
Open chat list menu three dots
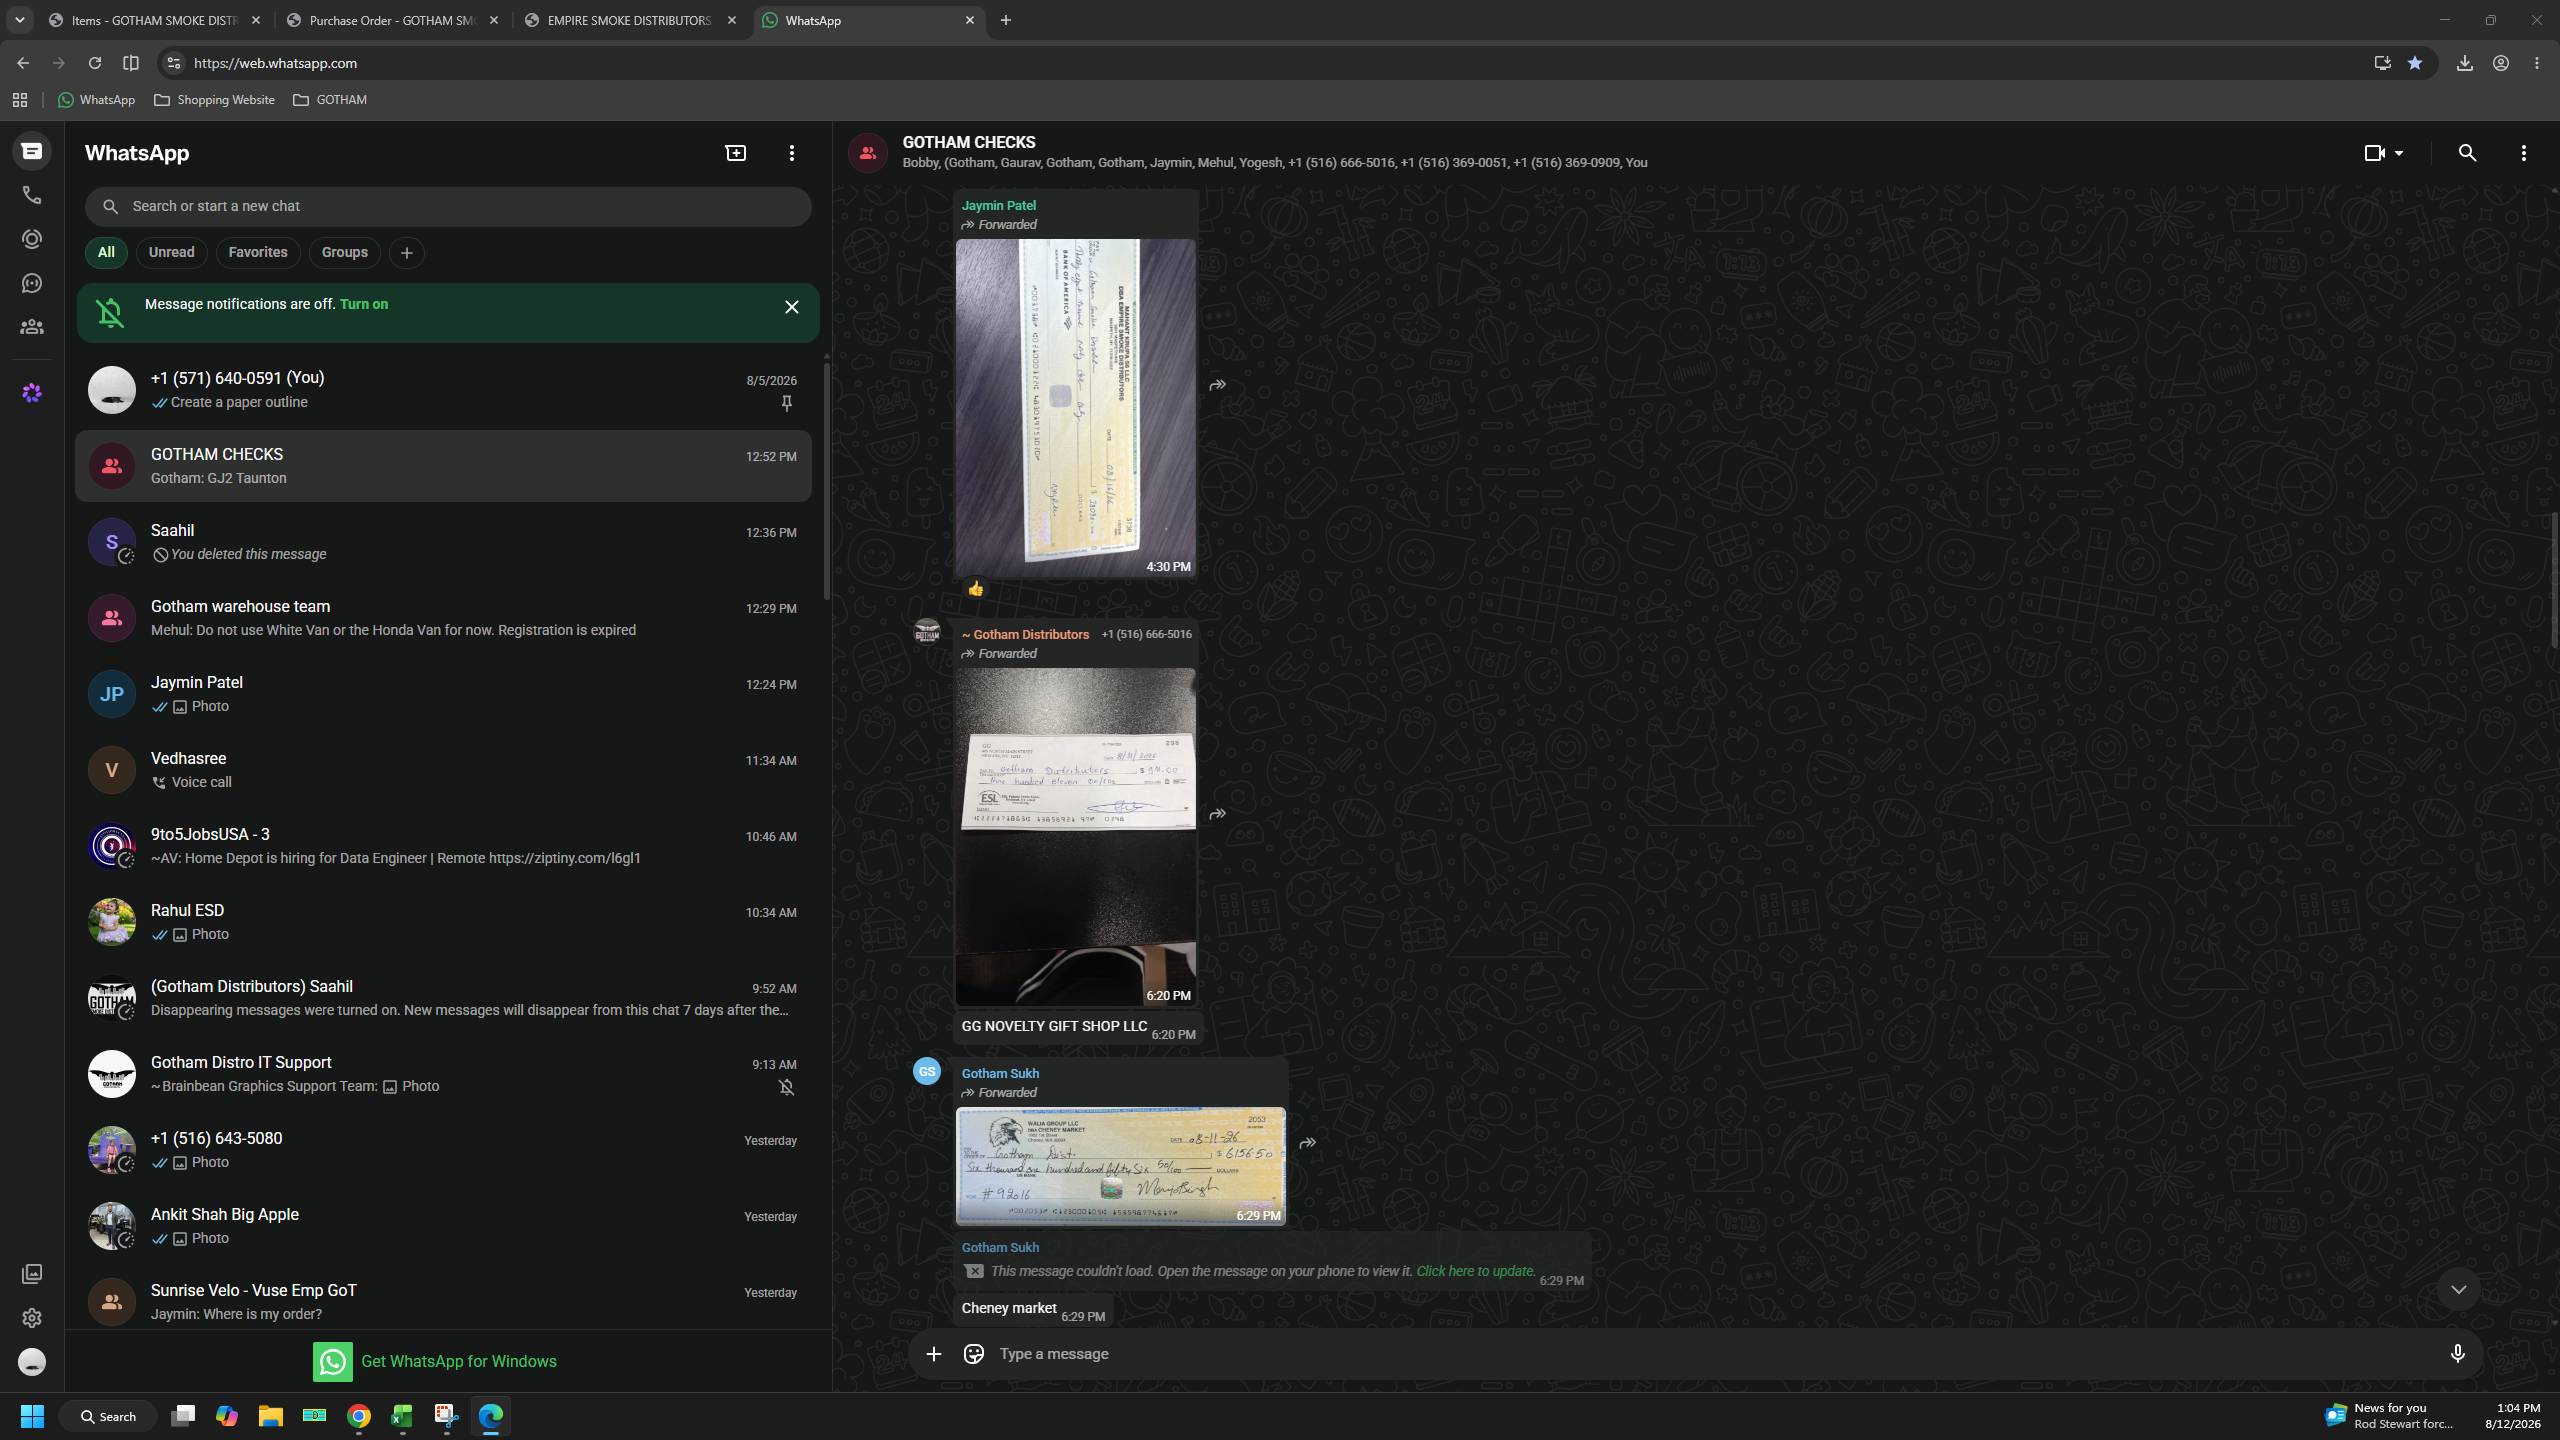[x=792, y=153]
